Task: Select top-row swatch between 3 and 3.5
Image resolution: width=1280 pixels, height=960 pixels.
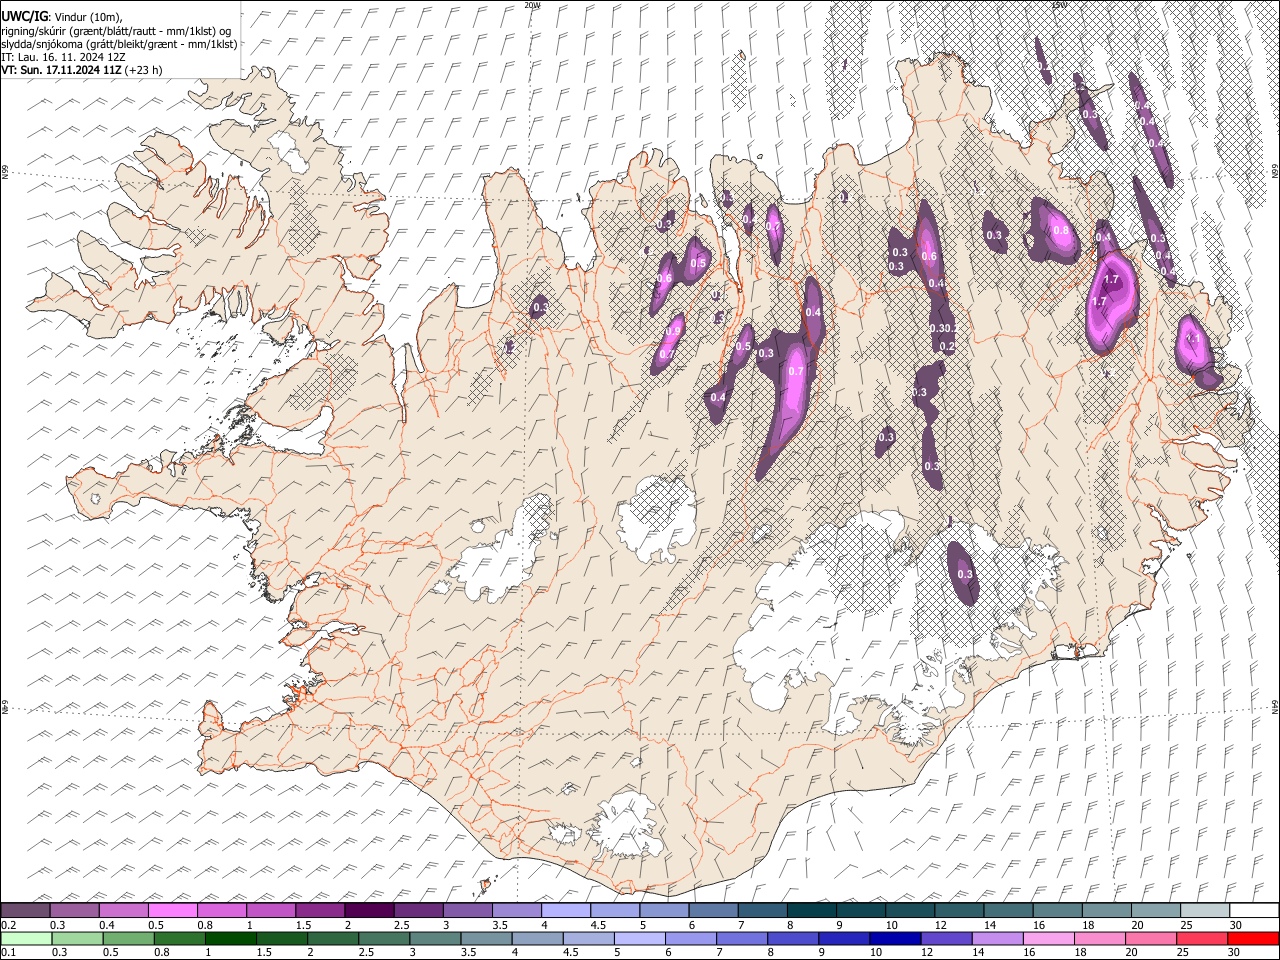Action: coord(467,910)
